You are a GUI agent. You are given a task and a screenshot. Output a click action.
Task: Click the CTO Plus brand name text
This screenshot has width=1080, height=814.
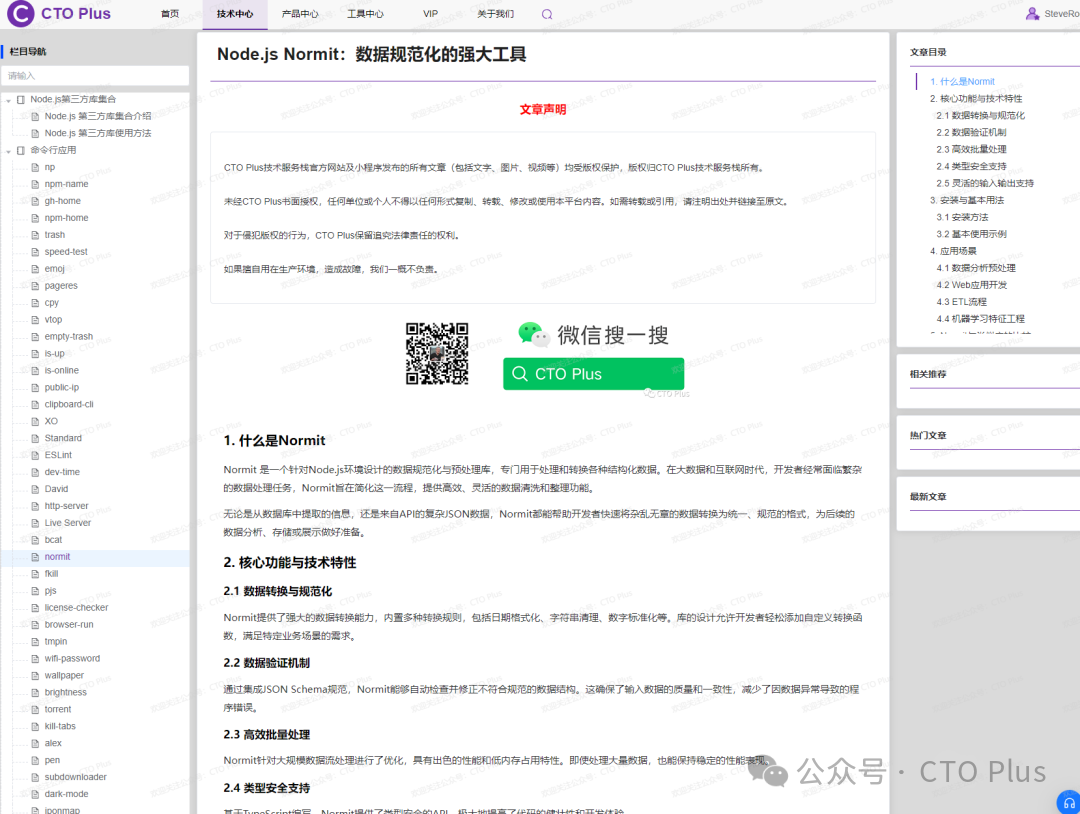[x=76, y=13]
